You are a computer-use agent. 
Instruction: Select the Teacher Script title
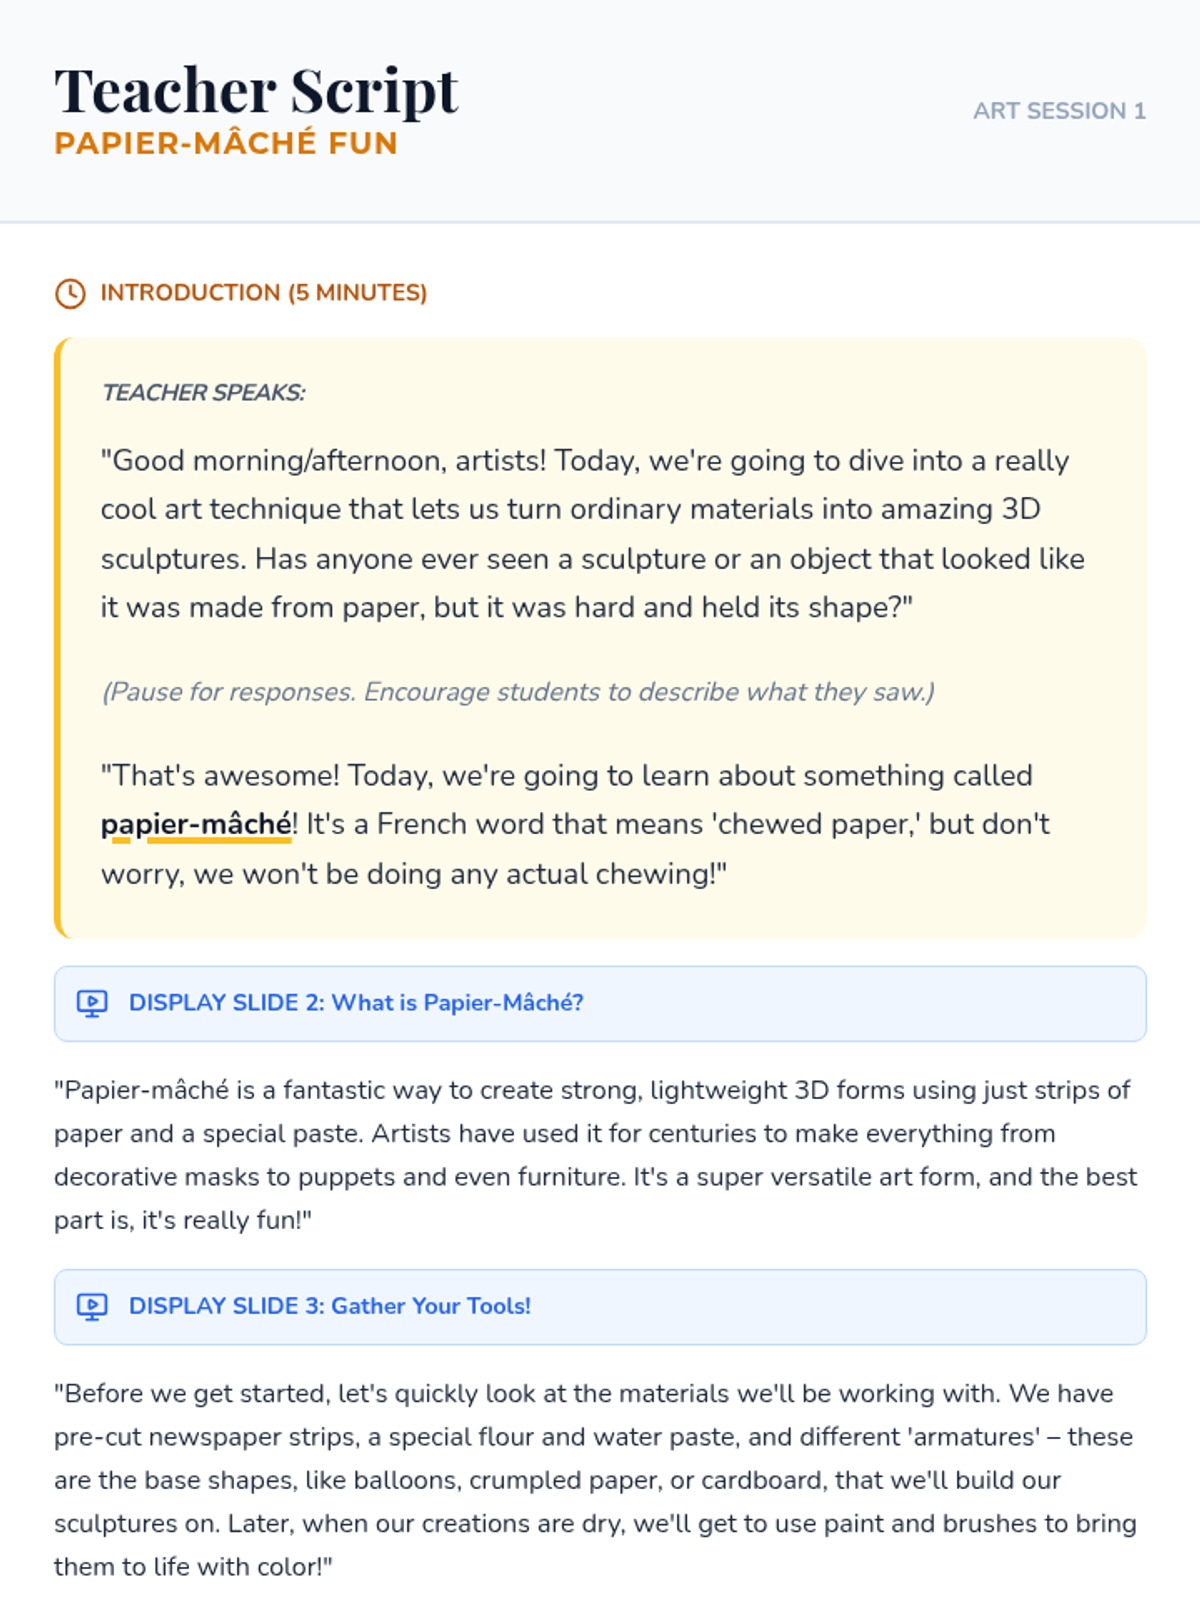(x=256, y=90)
